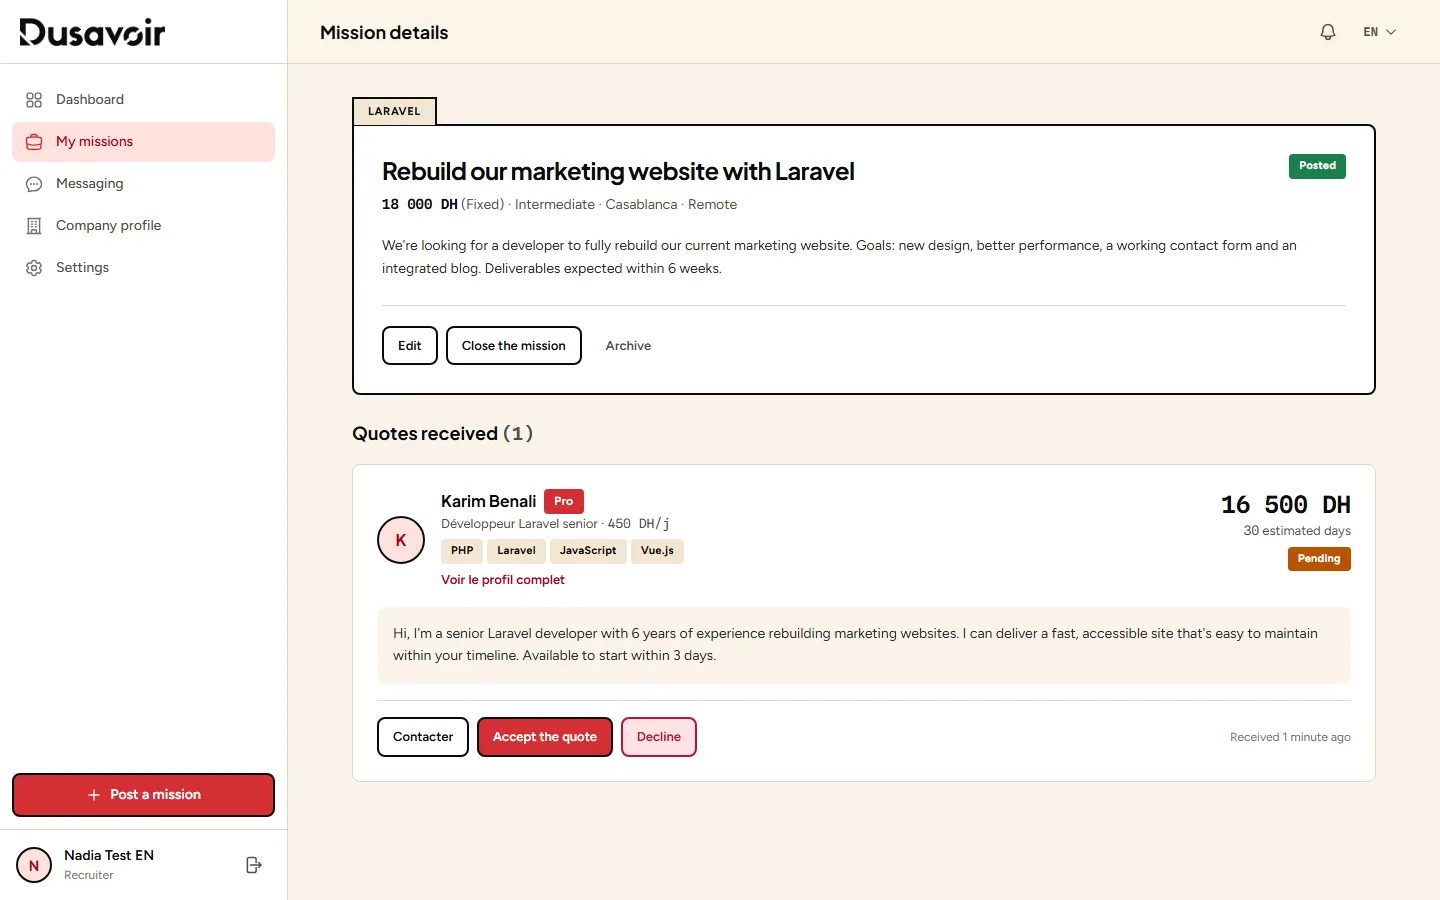This screenshot has width=1440, height=900.
Task: Click the Laravel skill tag
Action: [x=516, y=551]
